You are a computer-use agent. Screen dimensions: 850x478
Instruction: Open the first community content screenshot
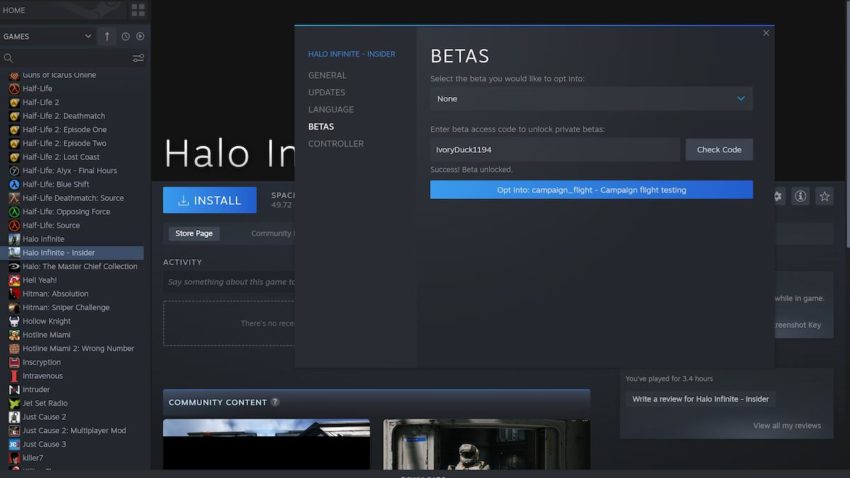click(x=266, y=444)
